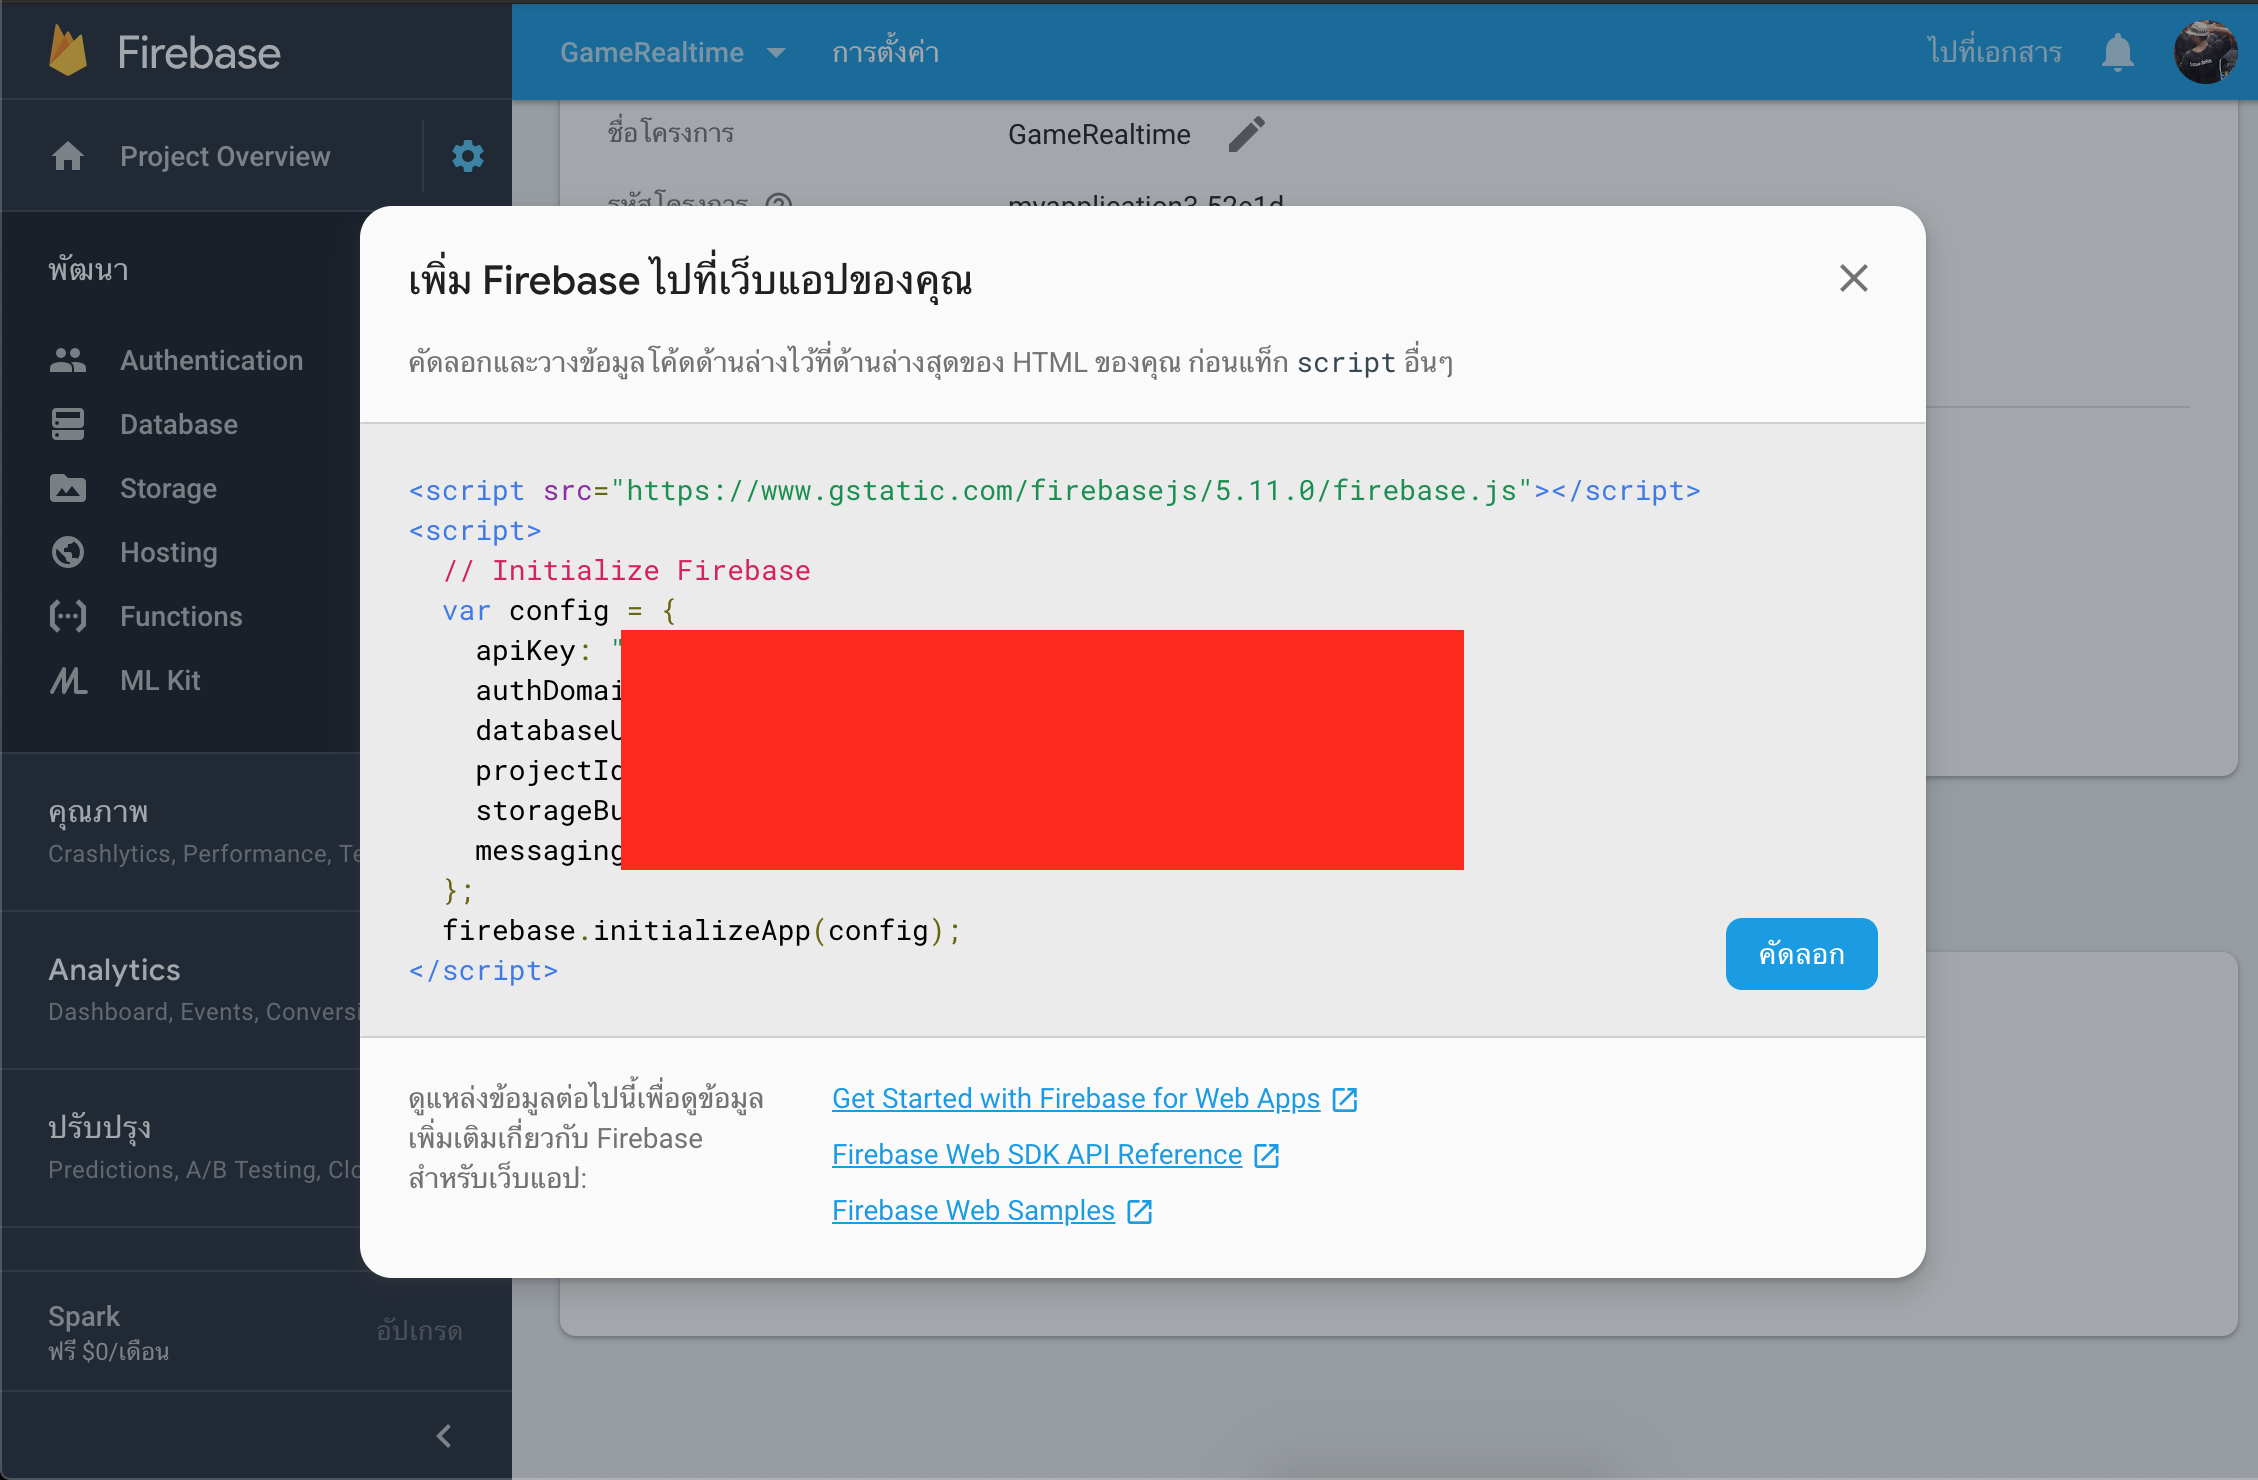The width and height of the screenshot is (2258, 1480).
Task: Open the Database section
Action: (178, 424)
